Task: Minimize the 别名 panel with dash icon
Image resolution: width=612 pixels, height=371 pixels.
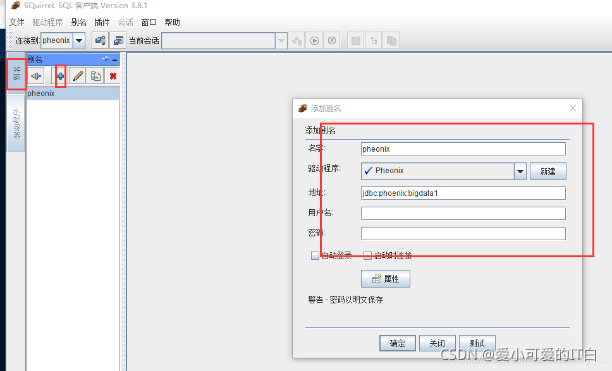Action: point(115,60)
